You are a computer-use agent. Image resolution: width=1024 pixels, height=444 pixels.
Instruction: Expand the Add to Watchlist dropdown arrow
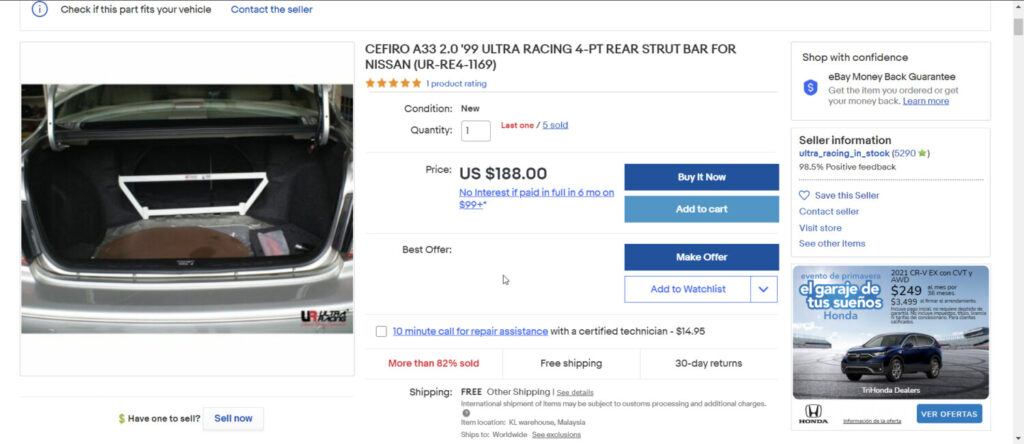click(x=764, y=289)
